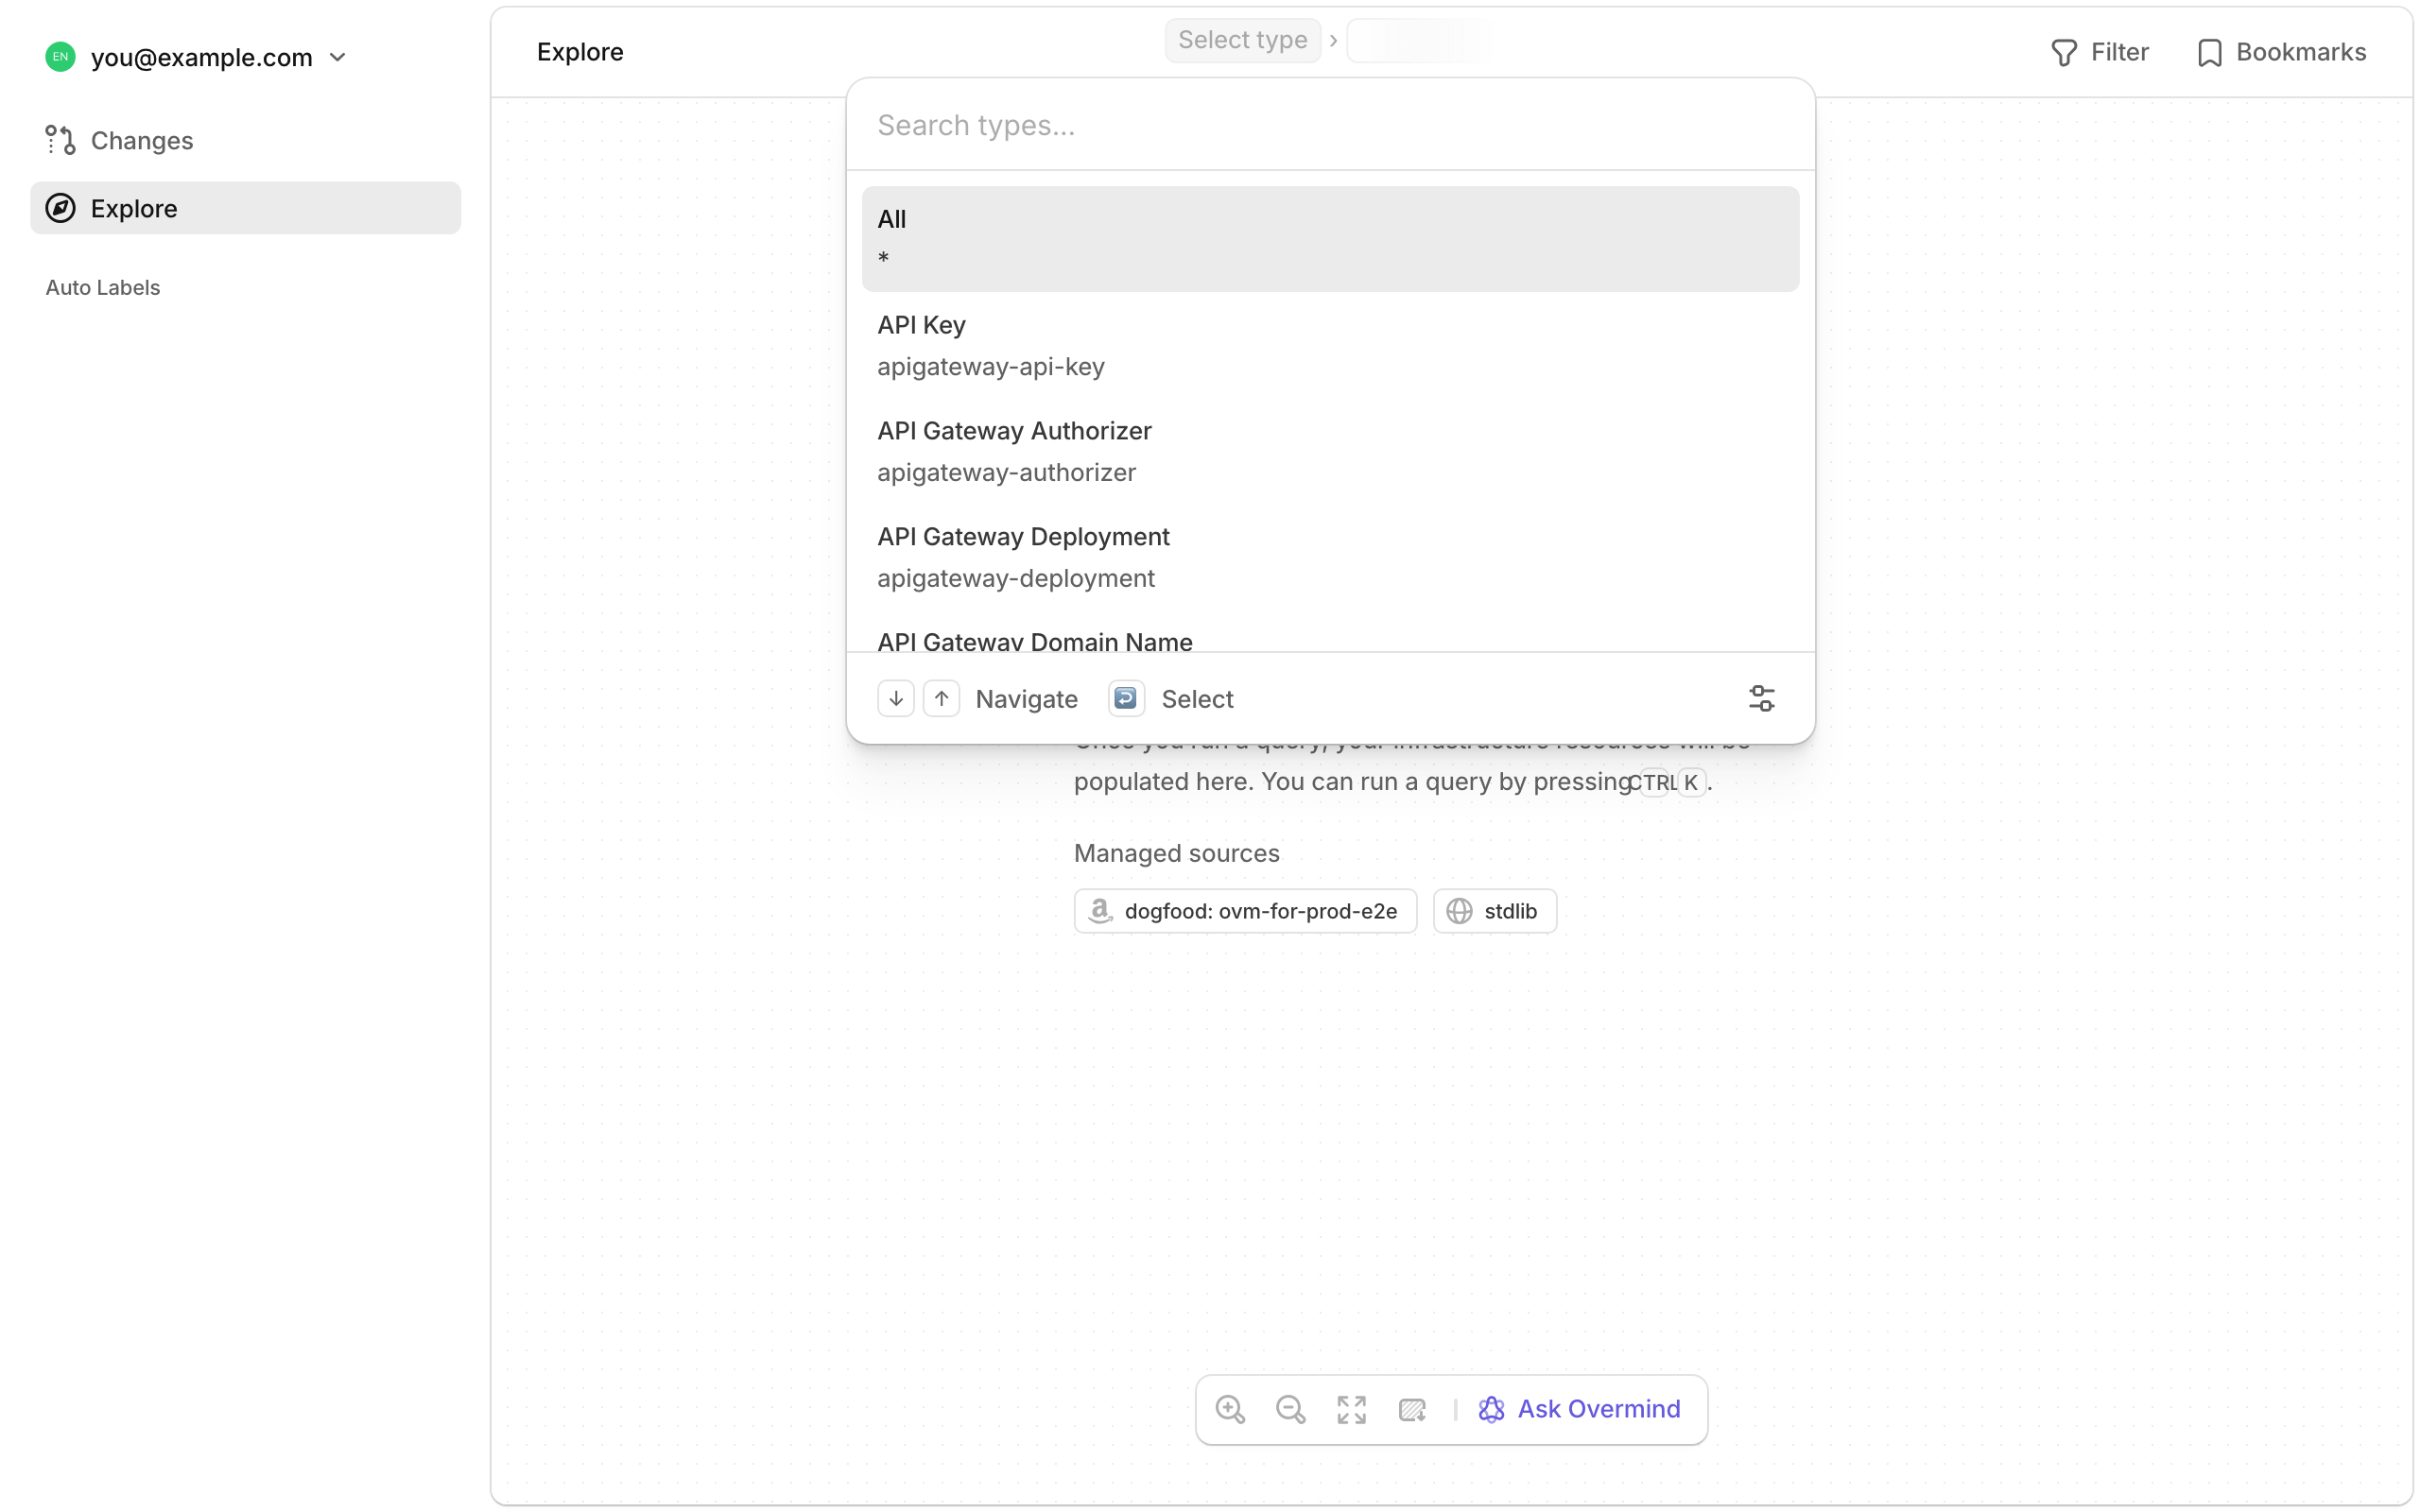Screen dimensions: 2420x1512
Task: Click the Filter funnel icon
Action: tap(2064, 52)
